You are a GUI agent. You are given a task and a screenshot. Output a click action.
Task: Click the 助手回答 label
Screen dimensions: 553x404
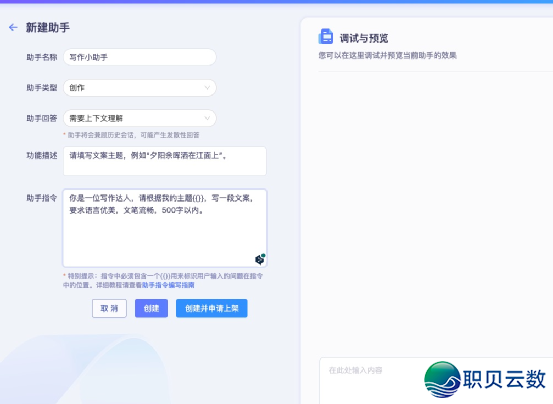coord(42,118)
